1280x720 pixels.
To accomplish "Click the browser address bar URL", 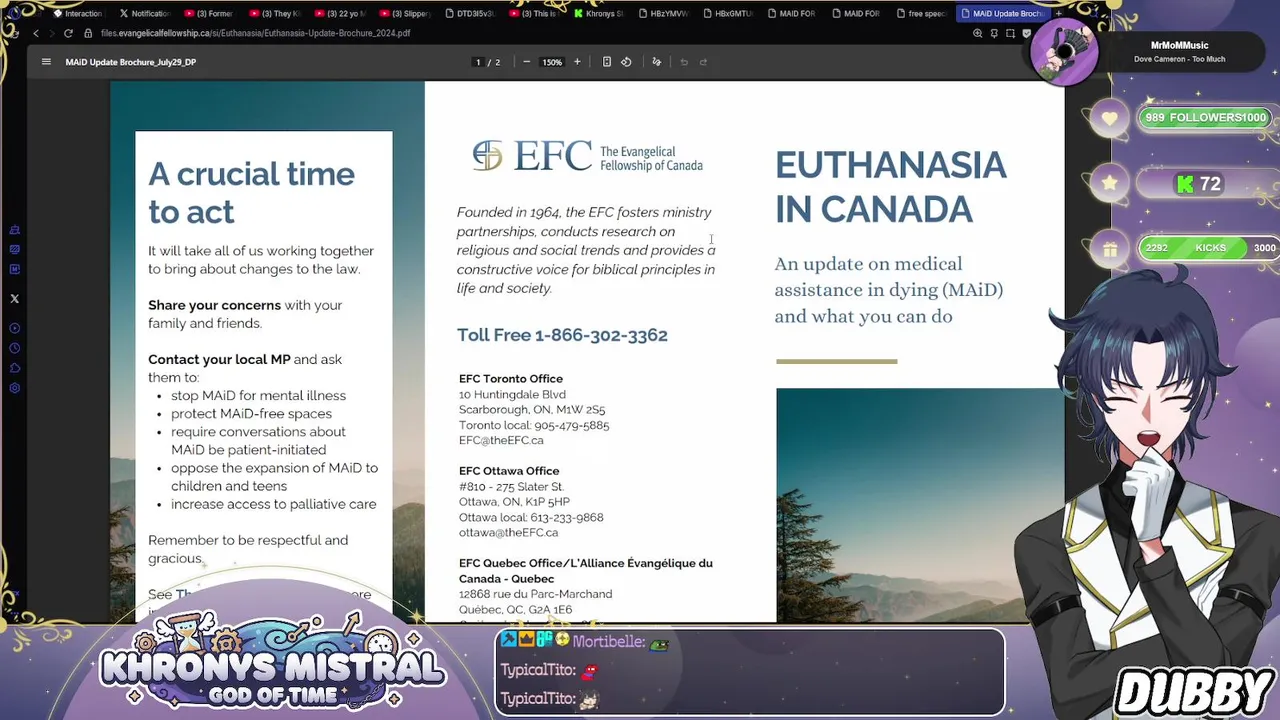I will pos(255,33).
